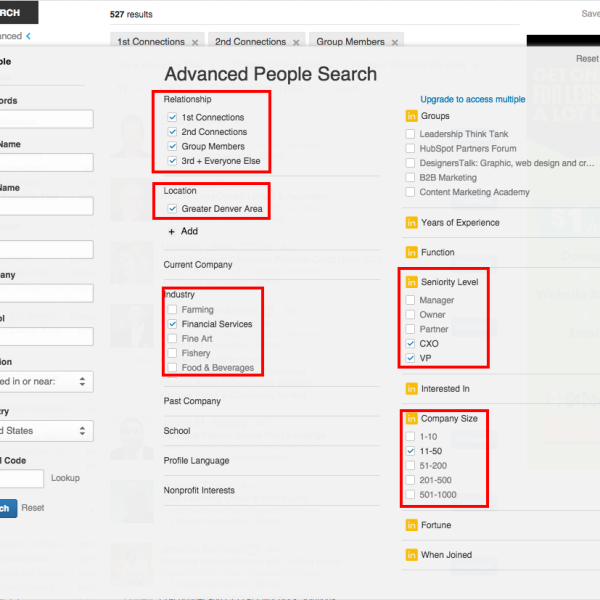This screenshot has width=600, height=600.
Task: Click the blue Search button
Action: tap(8, 509)
